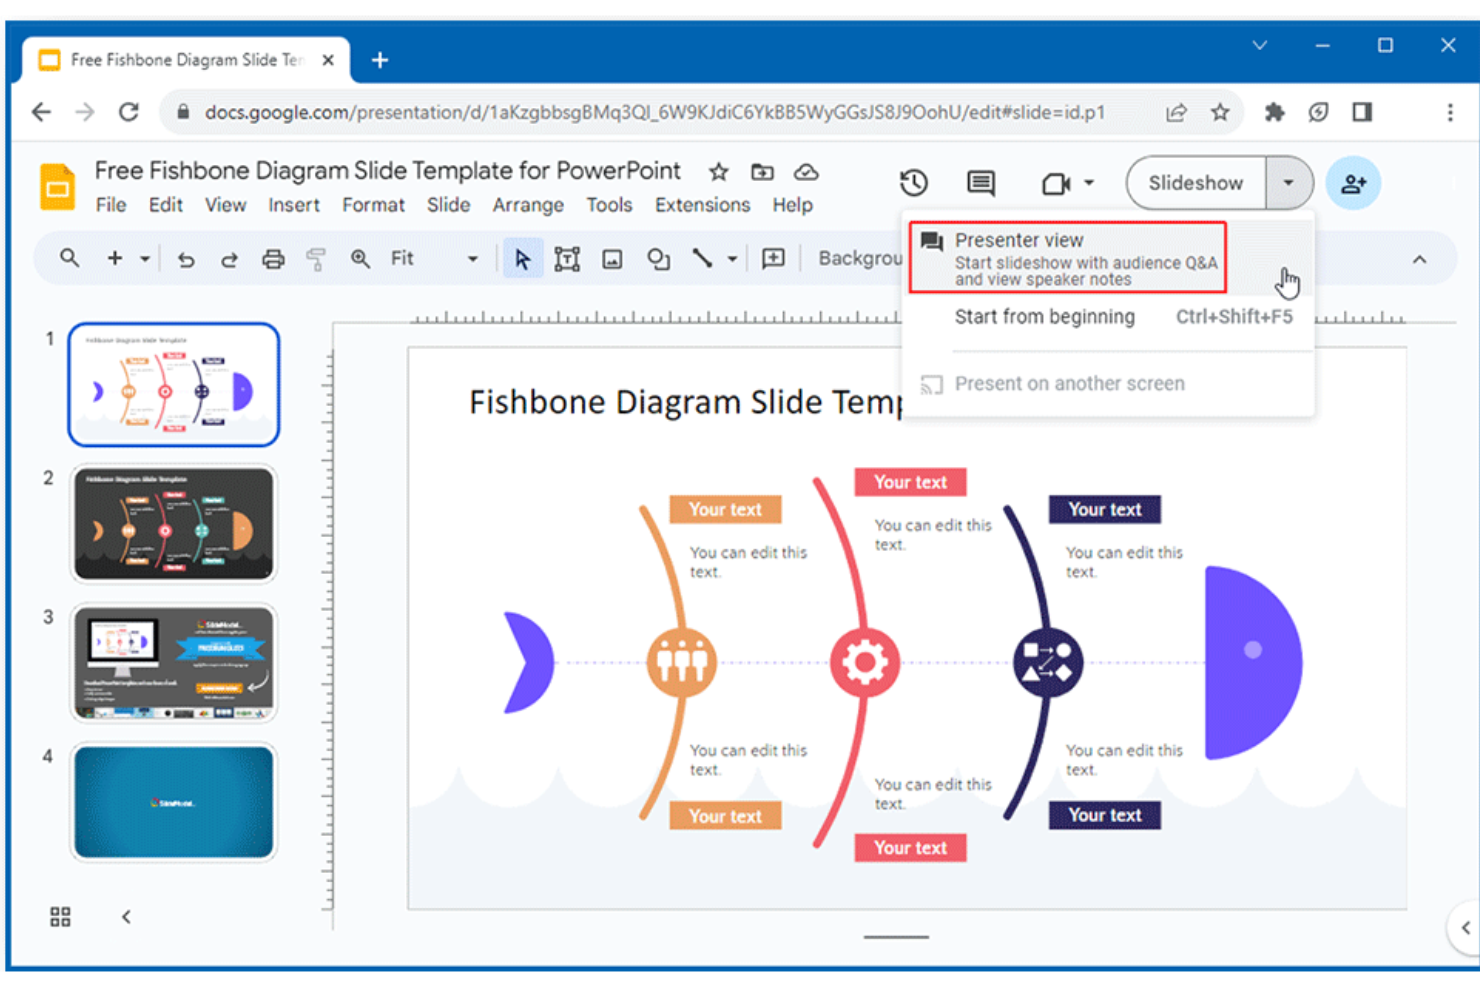Click the Redo icon
The image size is (1480, 987).
[229, 258]
